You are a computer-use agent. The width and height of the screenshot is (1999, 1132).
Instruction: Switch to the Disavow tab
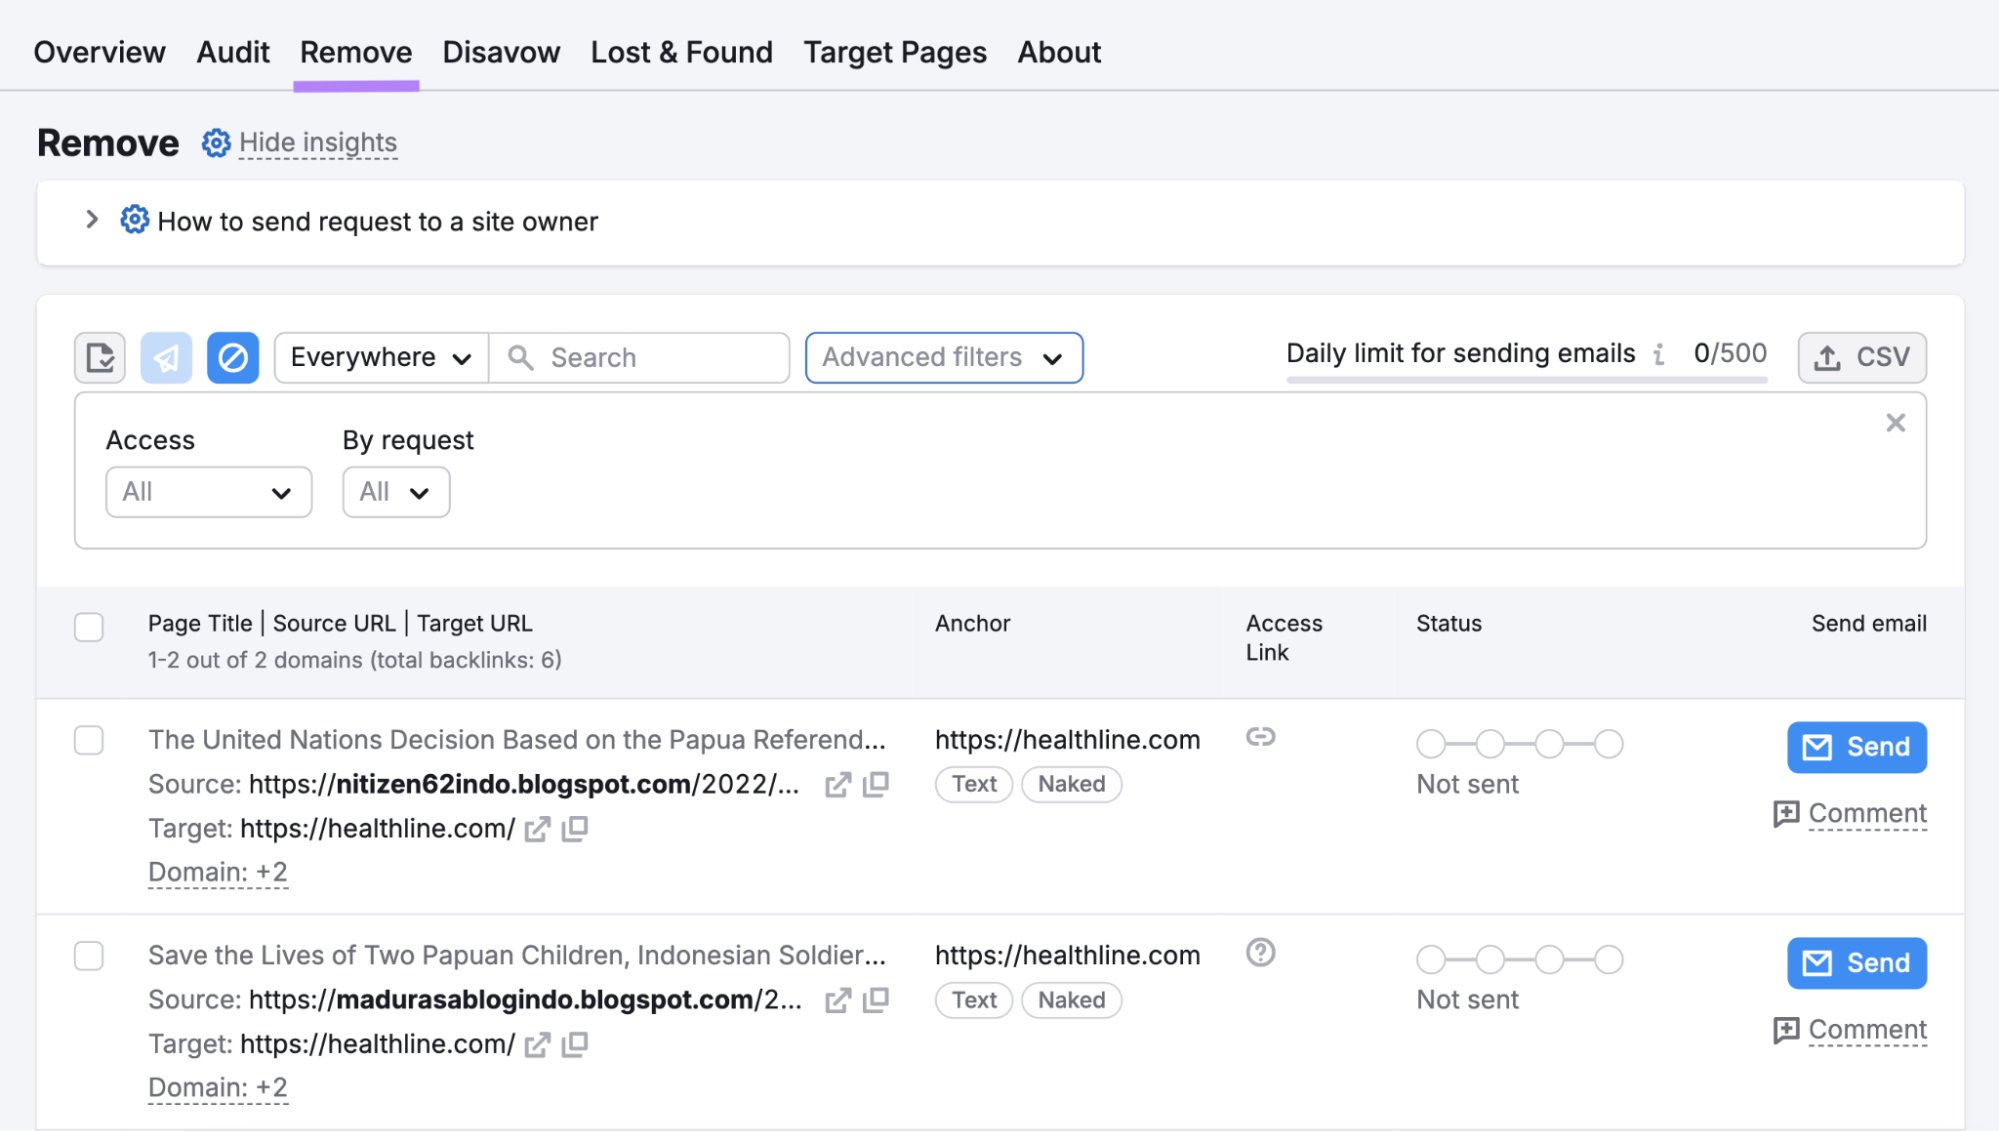(x=501, y=52)
